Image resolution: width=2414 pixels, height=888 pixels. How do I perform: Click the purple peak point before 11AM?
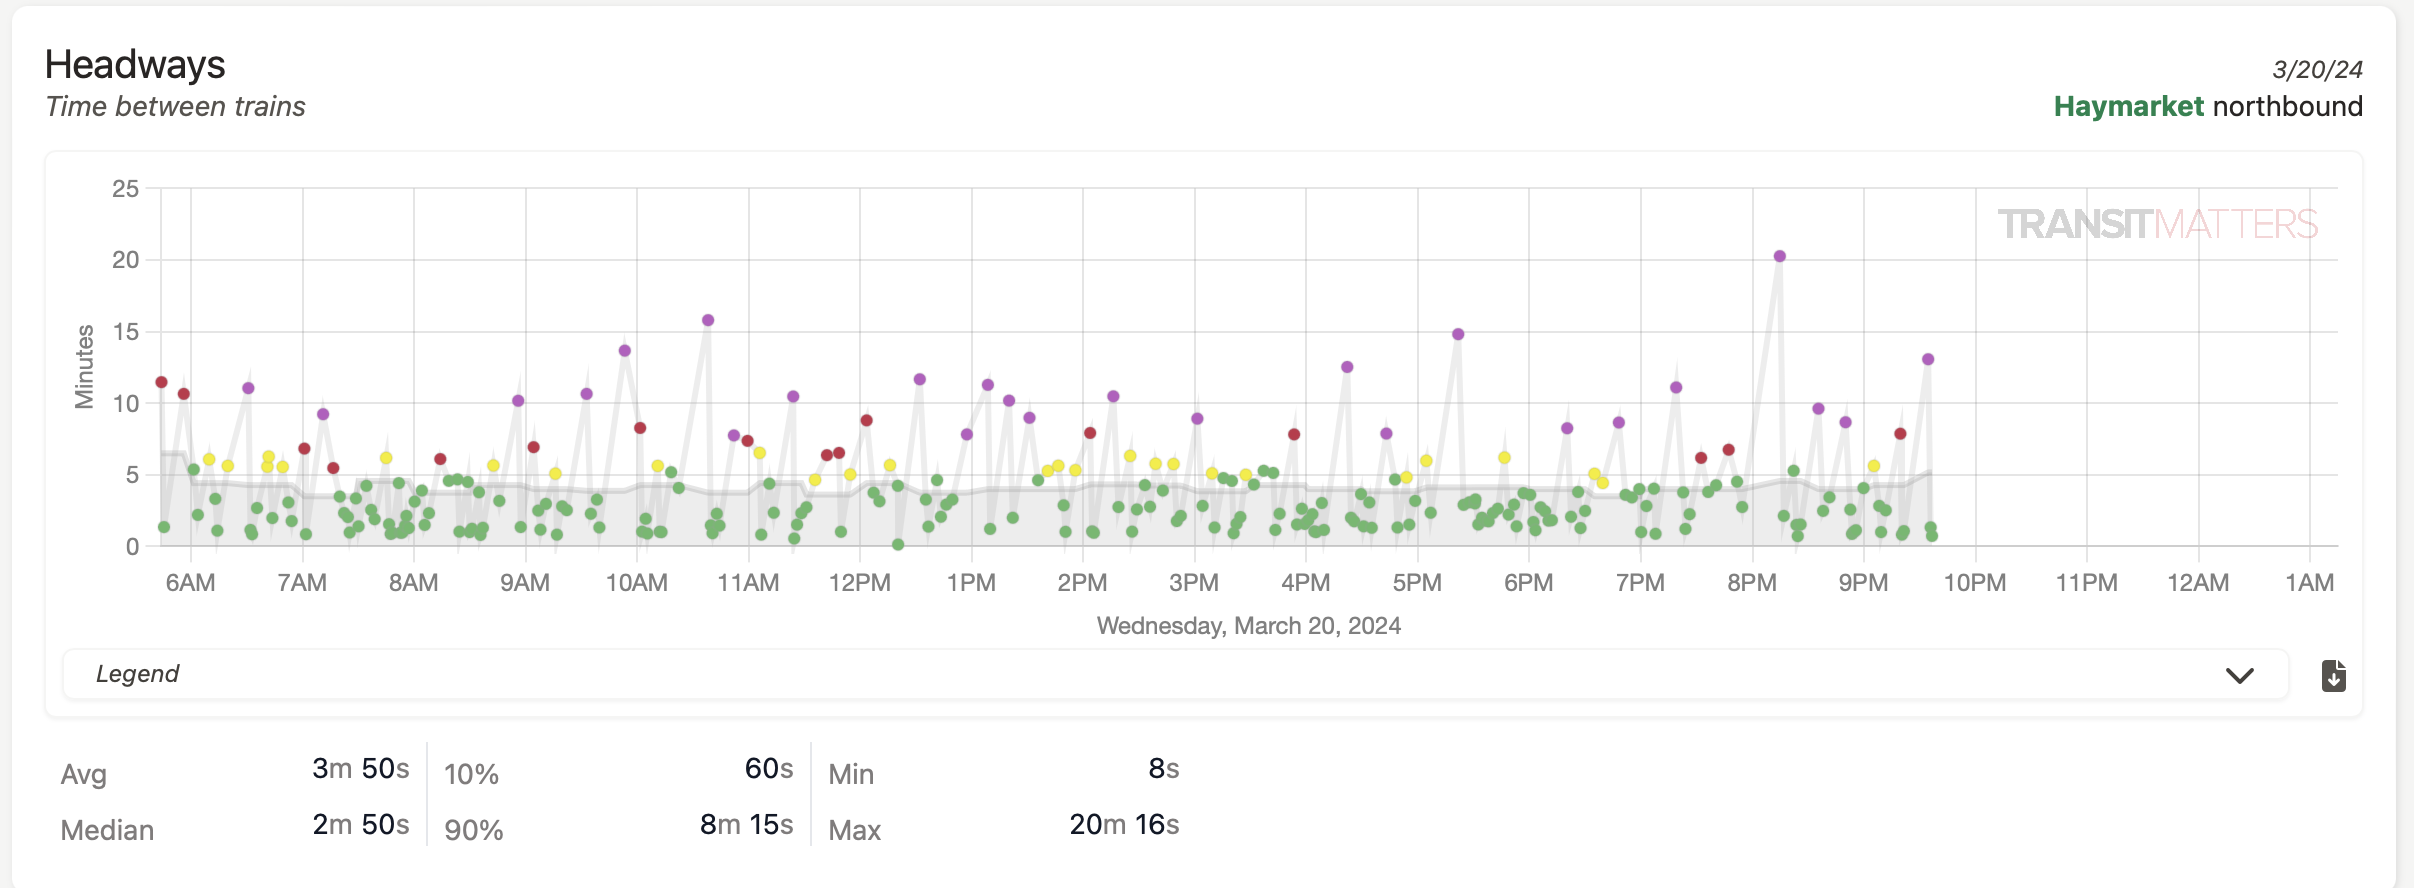pyautogui.click(x=708, y=321)
